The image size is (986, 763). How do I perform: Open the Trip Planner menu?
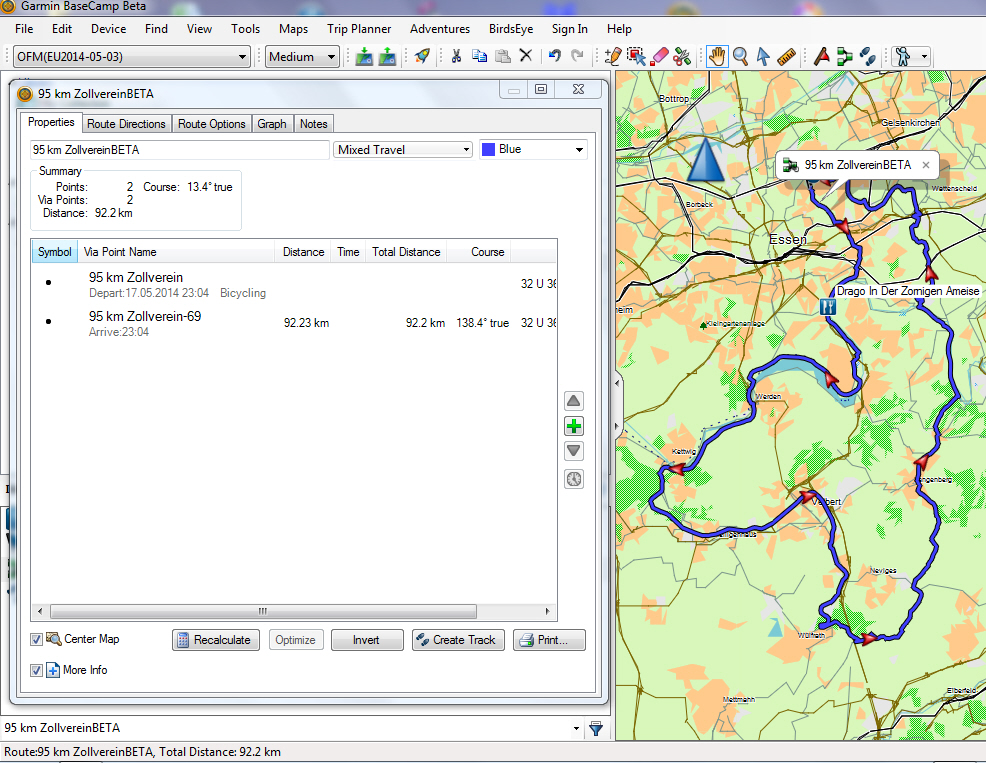coord(359,29)
